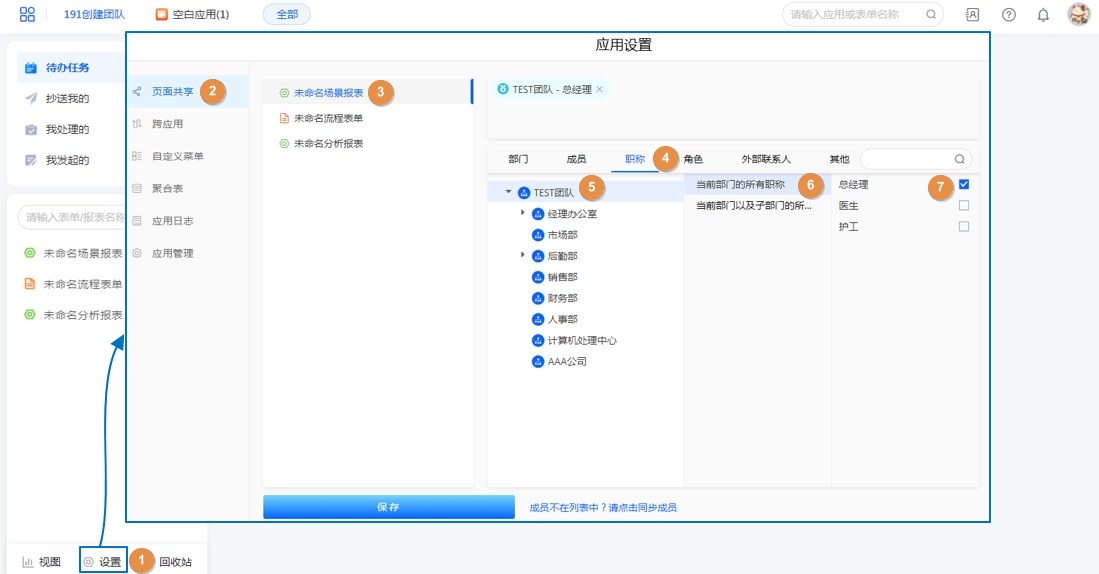Screen dimensions: 1099x574
Task: Click the notification bell icon
Action: pyautogui.click(x=1043, y=15)
